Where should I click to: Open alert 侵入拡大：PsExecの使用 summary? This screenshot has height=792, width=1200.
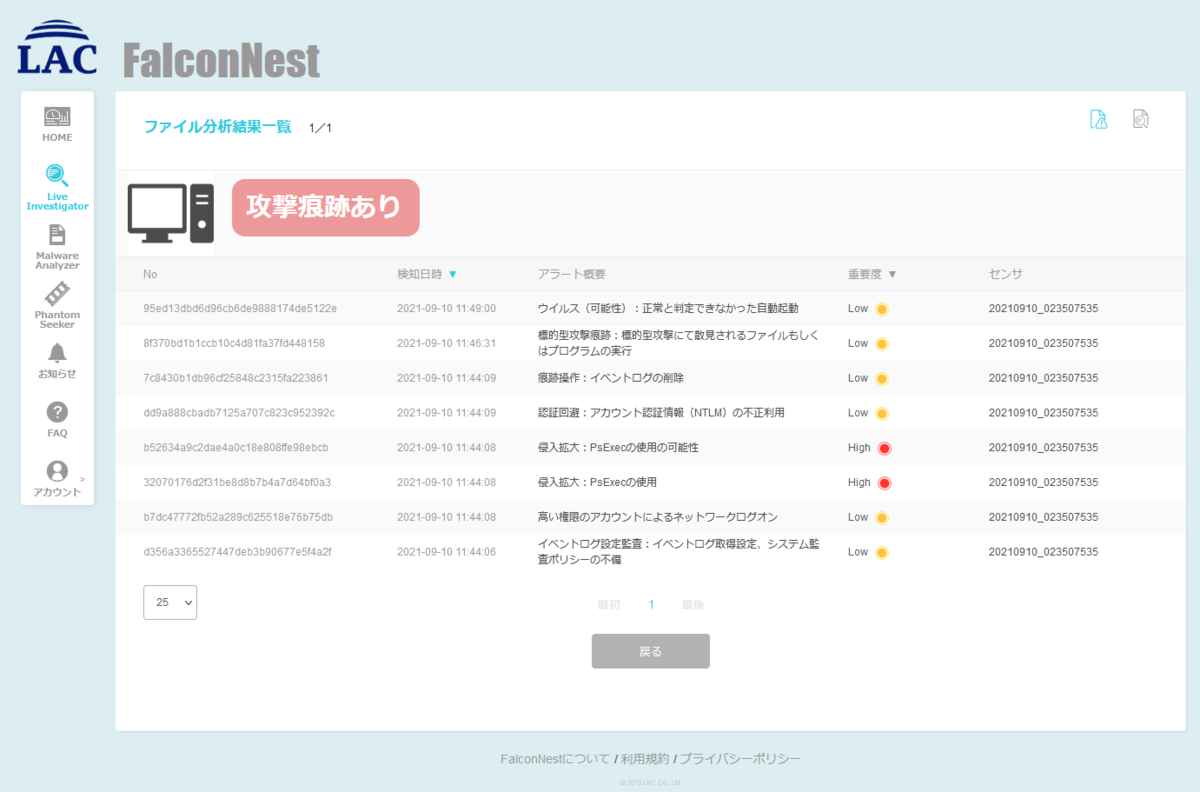pos(597,482)
